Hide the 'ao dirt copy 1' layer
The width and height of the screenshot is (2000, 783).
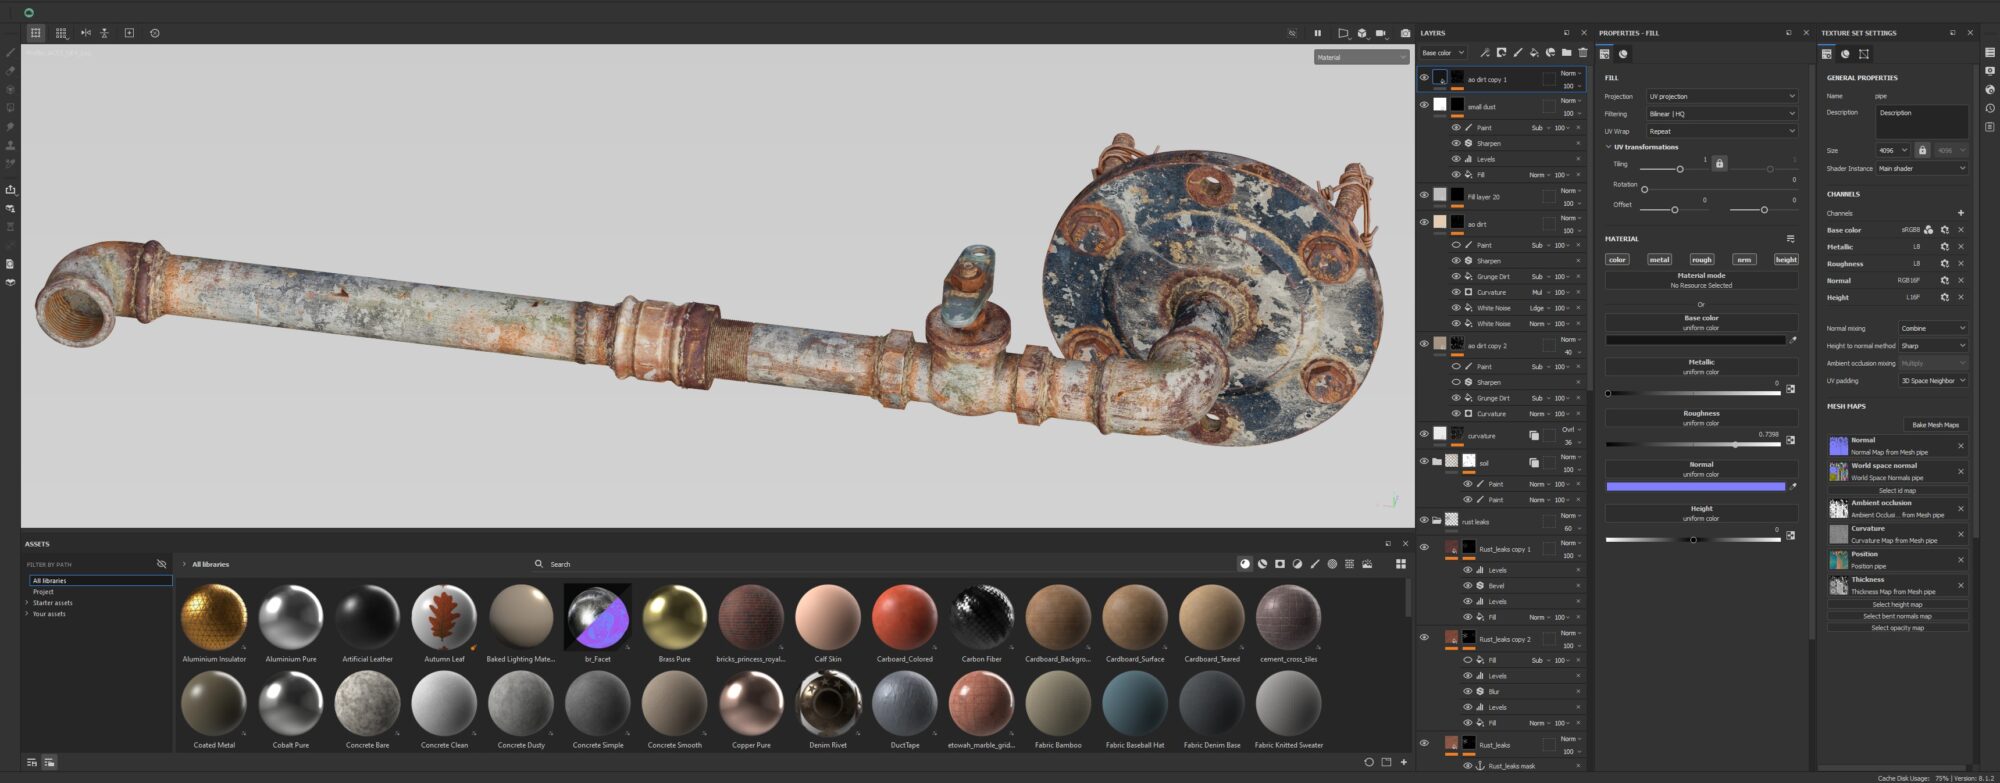click(x=1424, y=77)
